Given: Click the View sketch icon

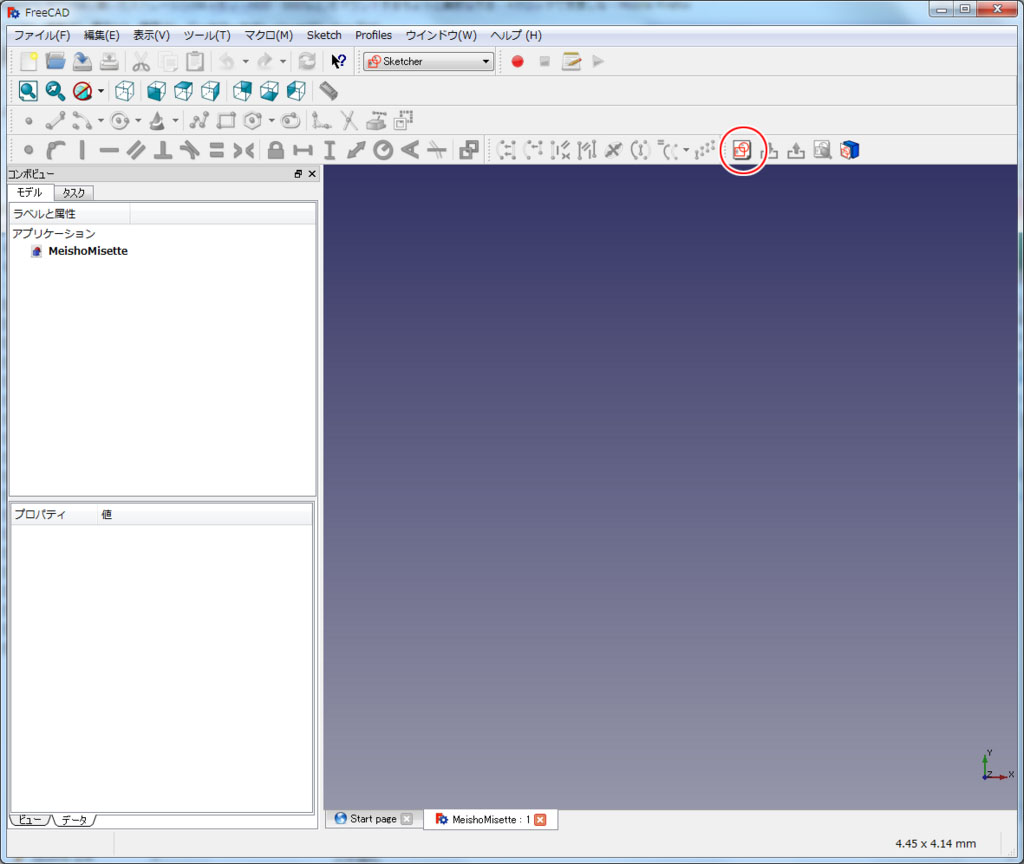Looking at the screenshot, I should (823, 150).
